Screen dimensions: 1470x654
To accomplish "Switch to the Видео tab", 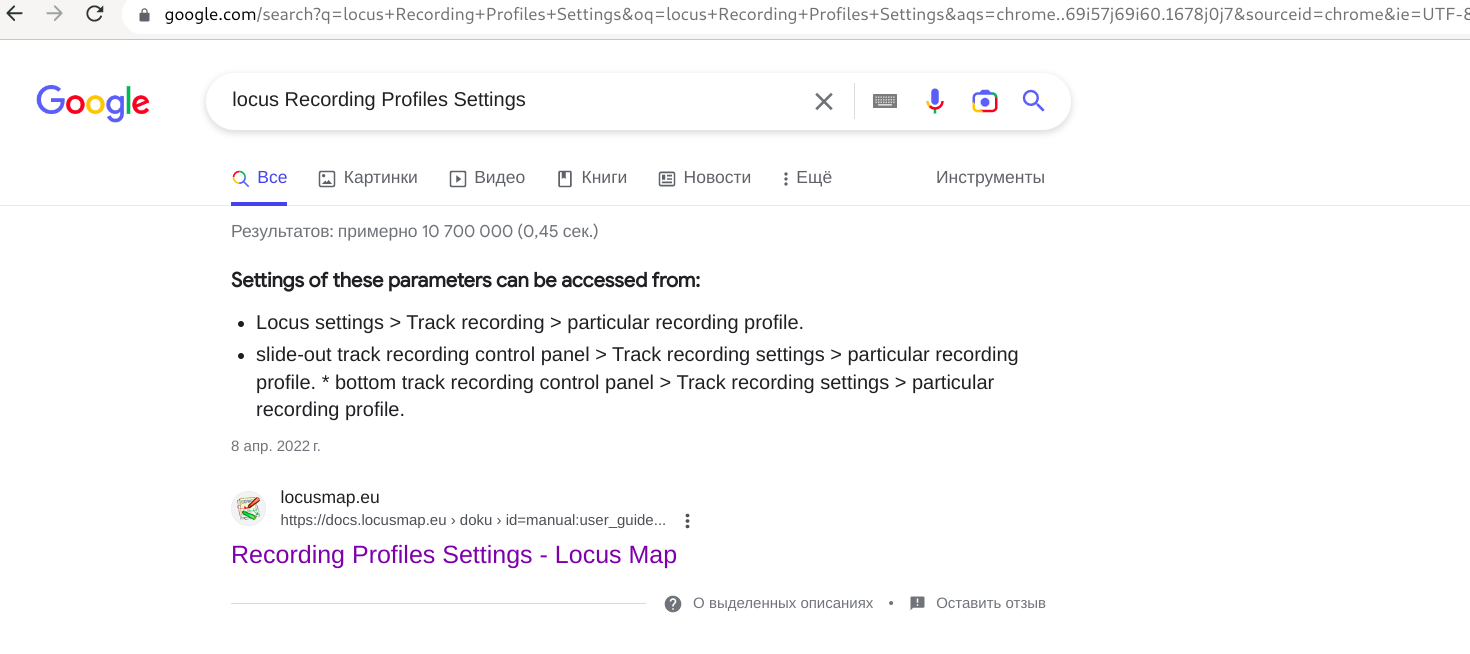I will [487, 178].
